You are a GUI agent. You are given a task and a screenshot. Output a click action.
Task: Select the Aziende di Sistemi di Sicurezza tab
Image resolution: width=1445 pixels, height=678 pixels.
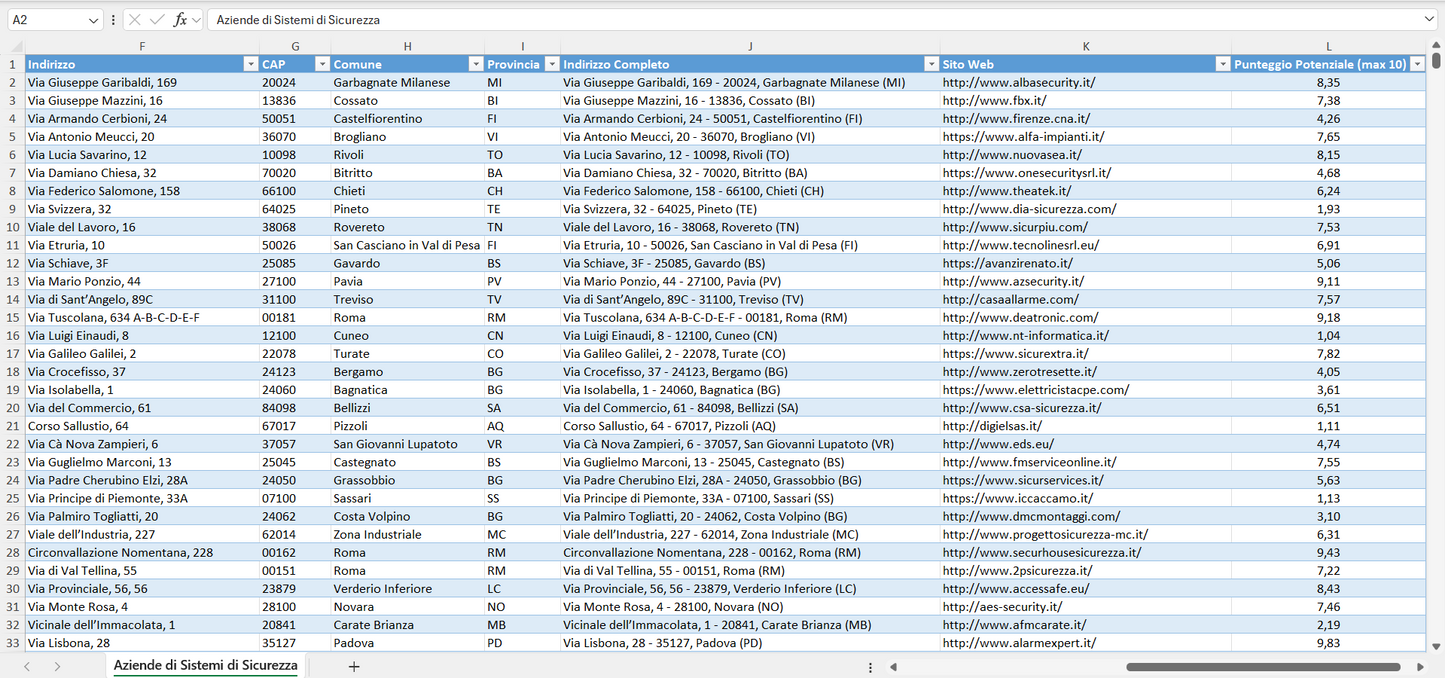coord(205,665)
